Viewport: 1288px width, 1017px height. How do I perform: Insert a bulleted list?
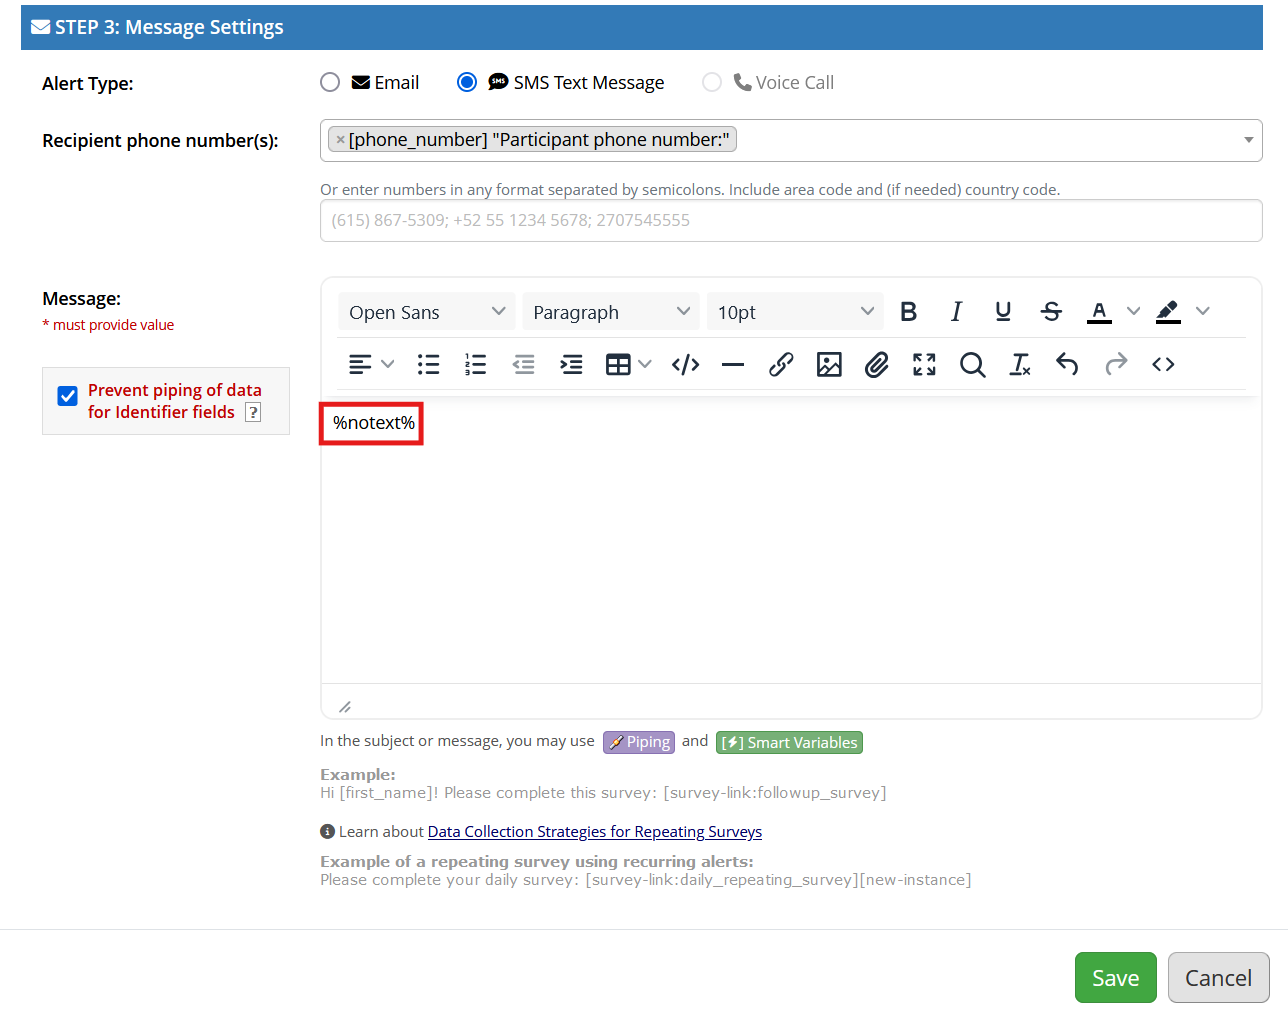[x=428, y=365]
